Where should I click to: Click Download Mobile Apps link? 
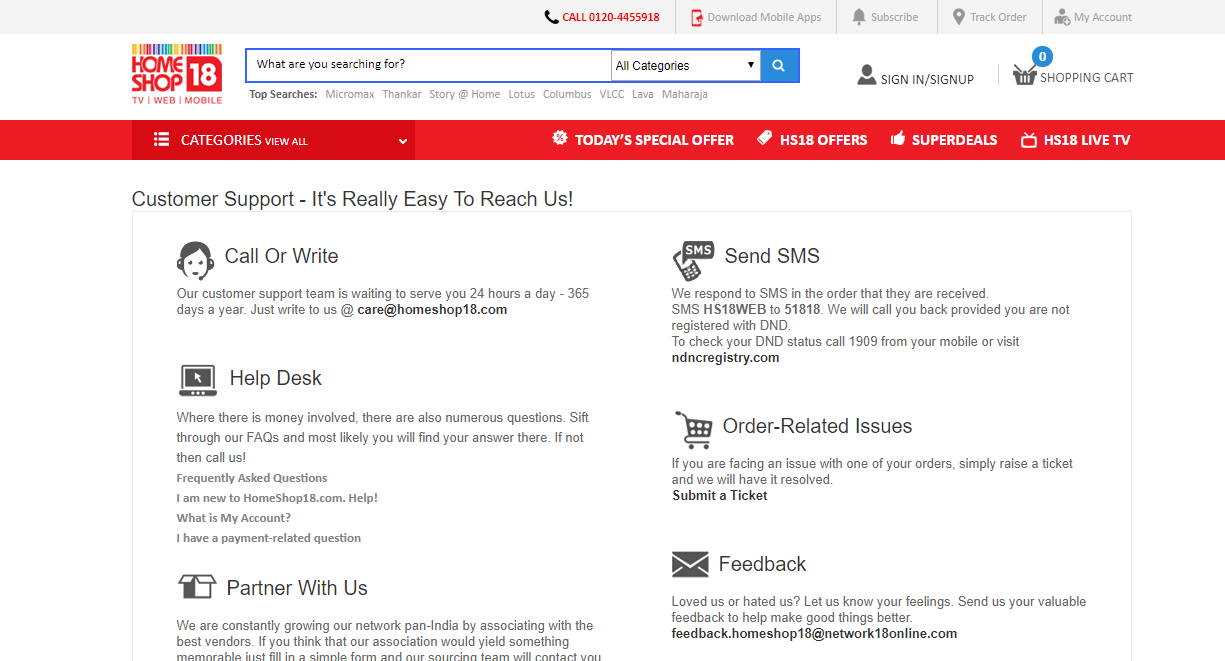pyautogui.click(x=764, y=17)
